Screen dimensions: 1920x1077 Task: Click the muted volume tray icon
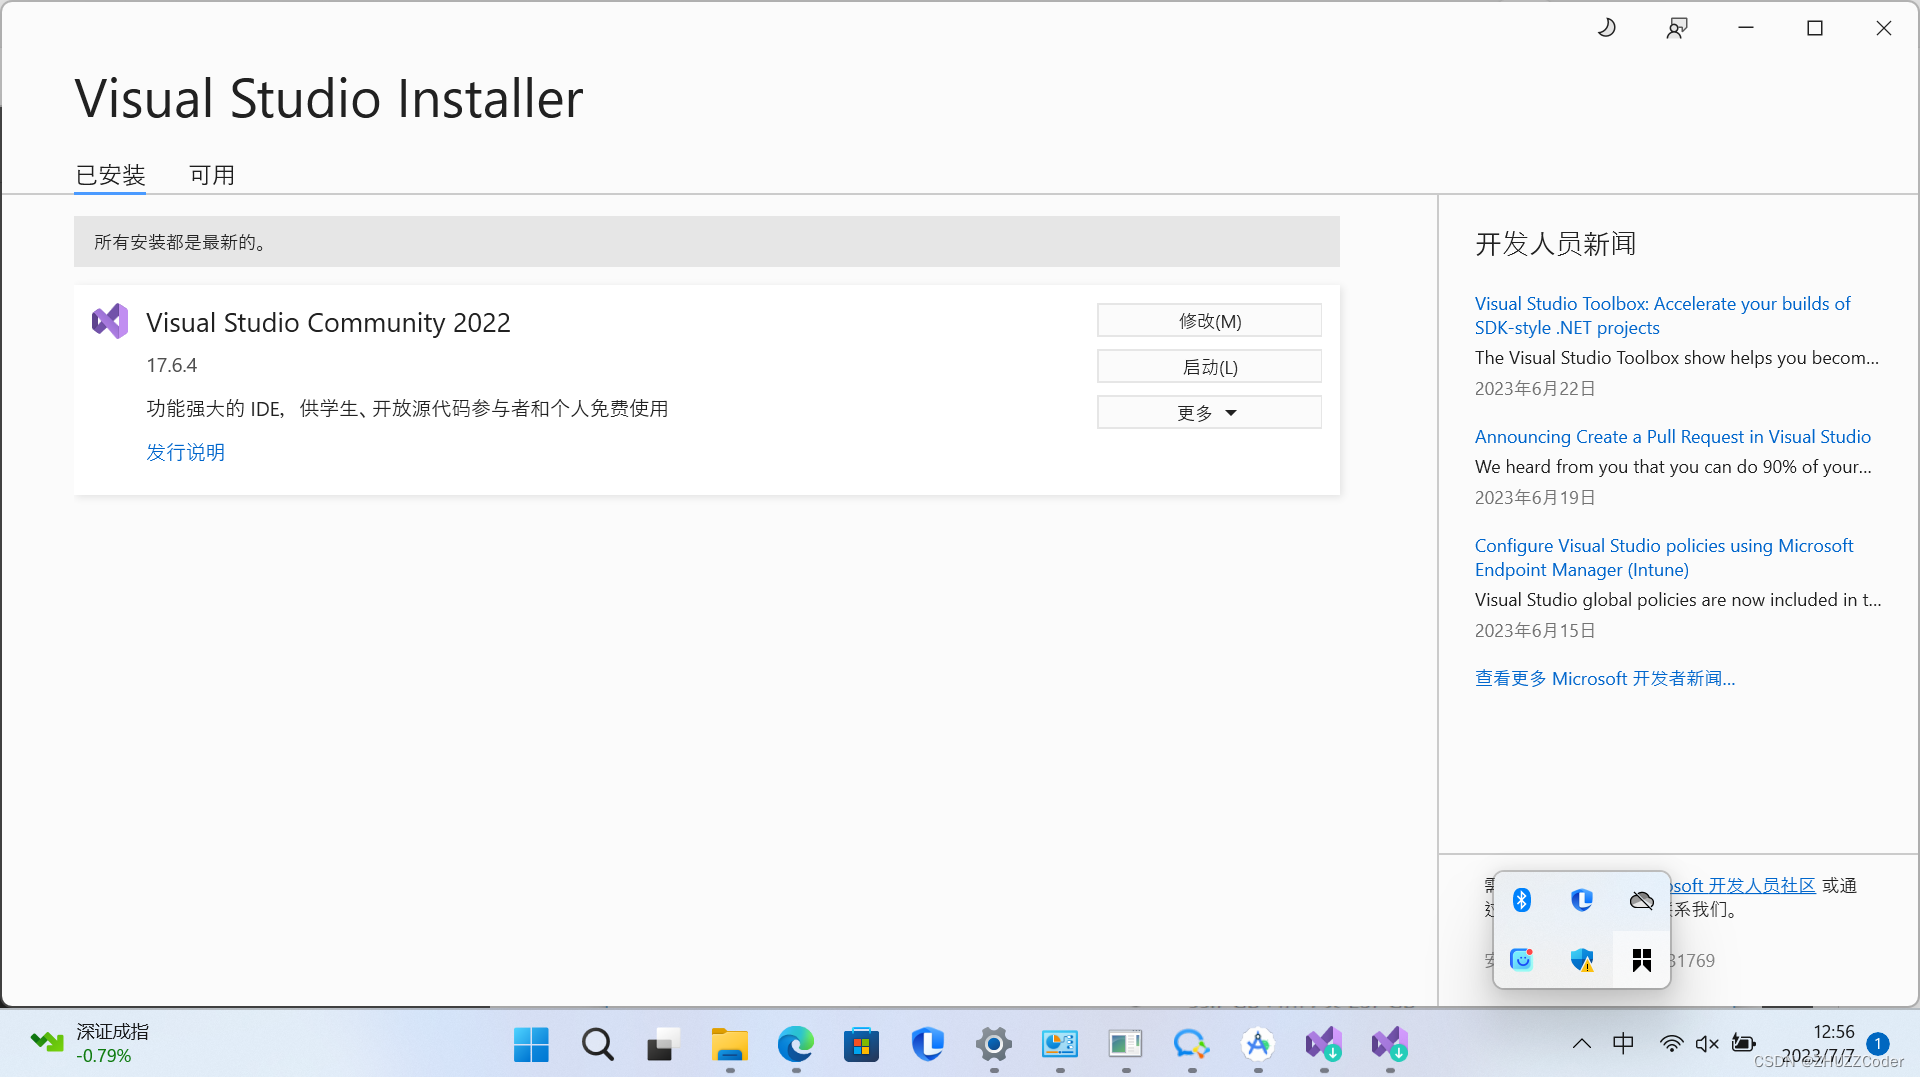pos(1707,1044)
